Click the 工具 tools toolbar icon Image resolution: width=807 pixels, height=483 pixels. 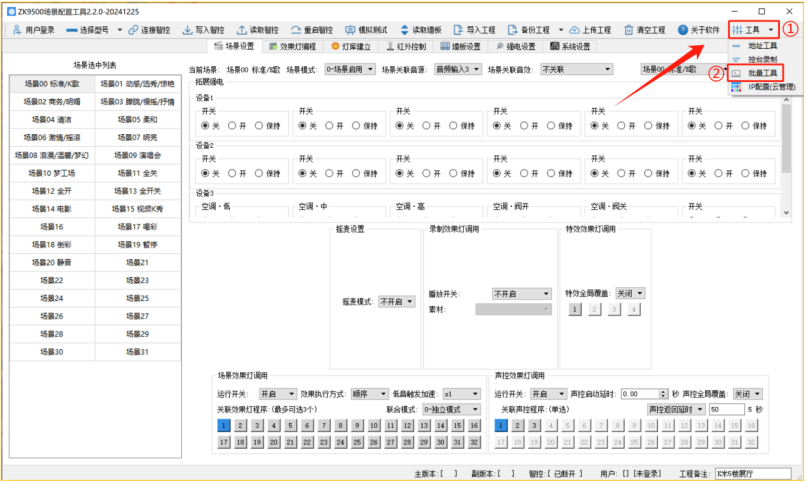(x=737, y=30)
